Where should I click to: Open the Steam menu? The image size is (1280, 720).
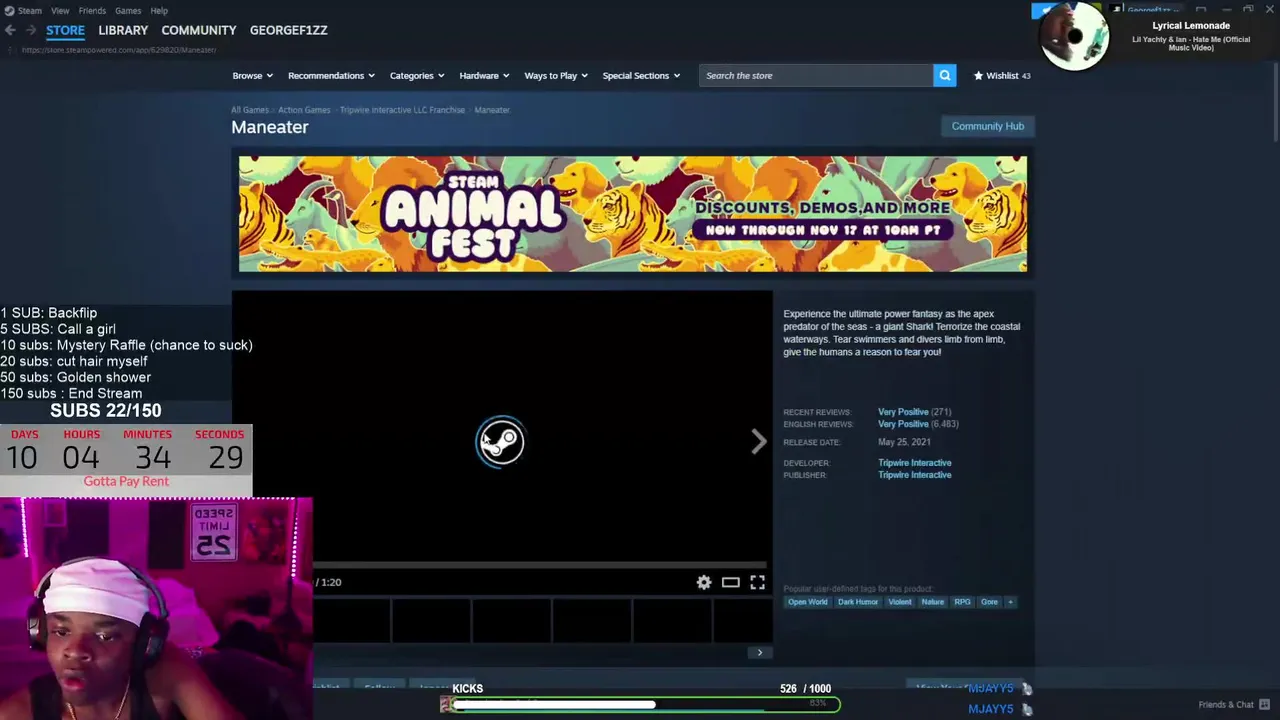click(30, 10)
